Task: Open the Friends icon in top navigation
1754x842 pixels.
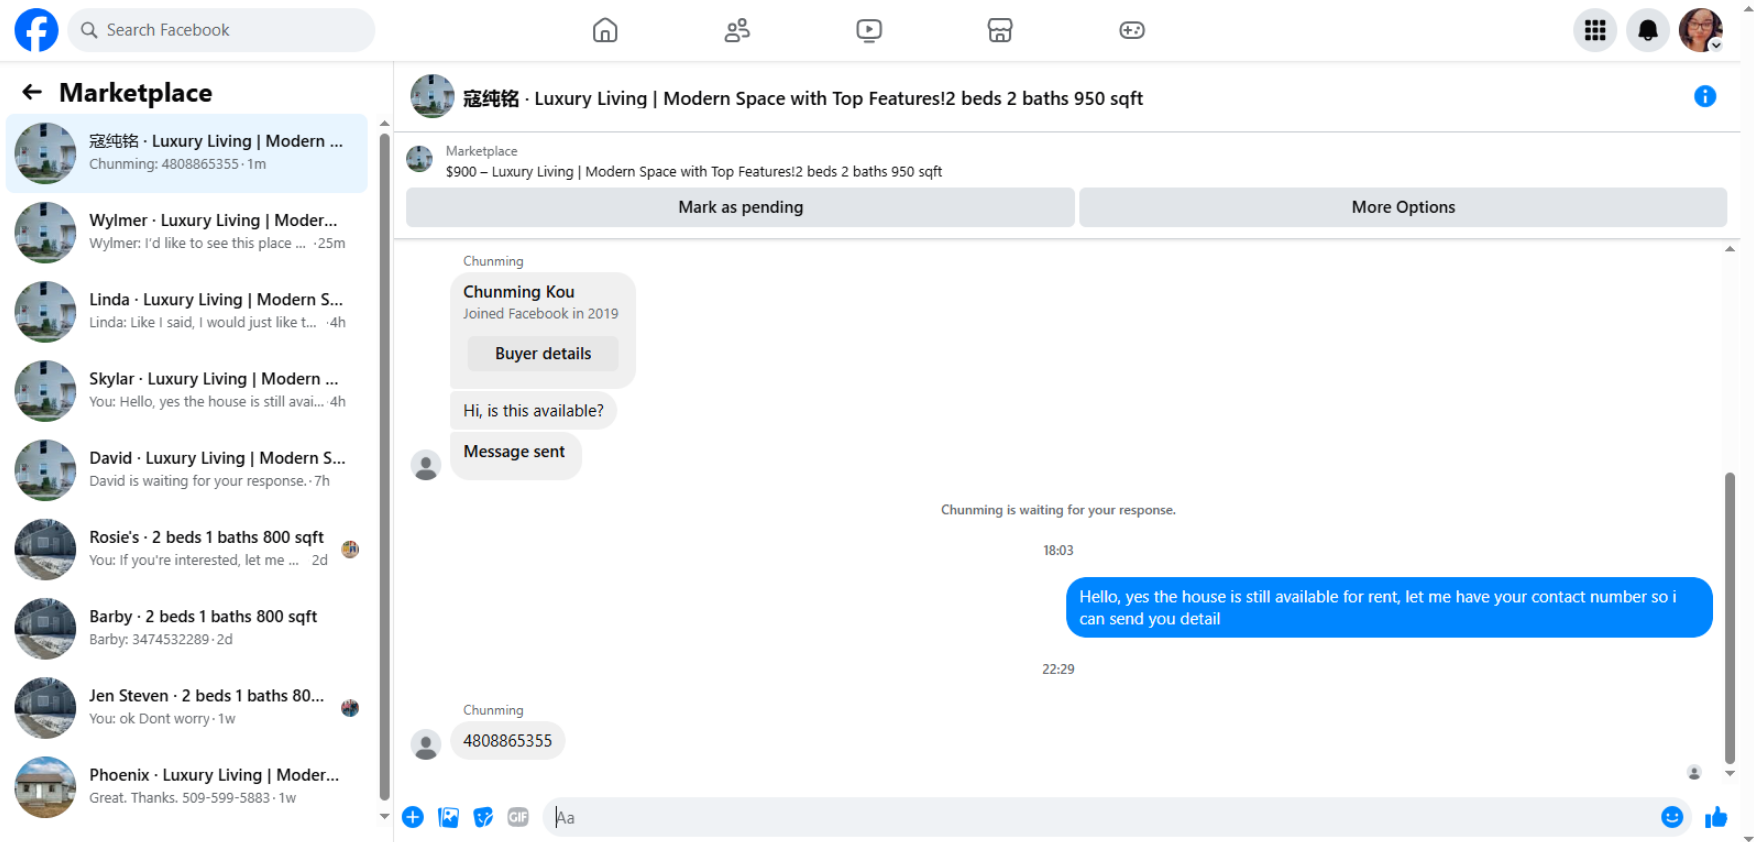Action: (737, 30)
